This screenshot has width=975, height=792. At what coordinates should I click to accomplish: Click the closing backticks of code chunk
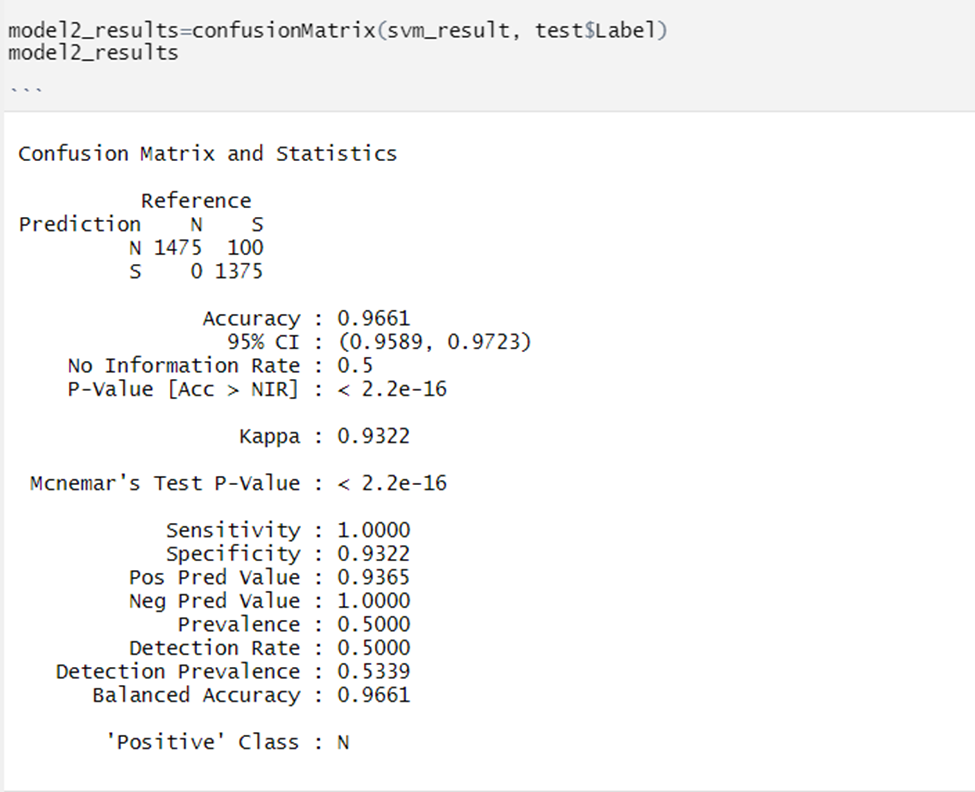tap(26, 90)
